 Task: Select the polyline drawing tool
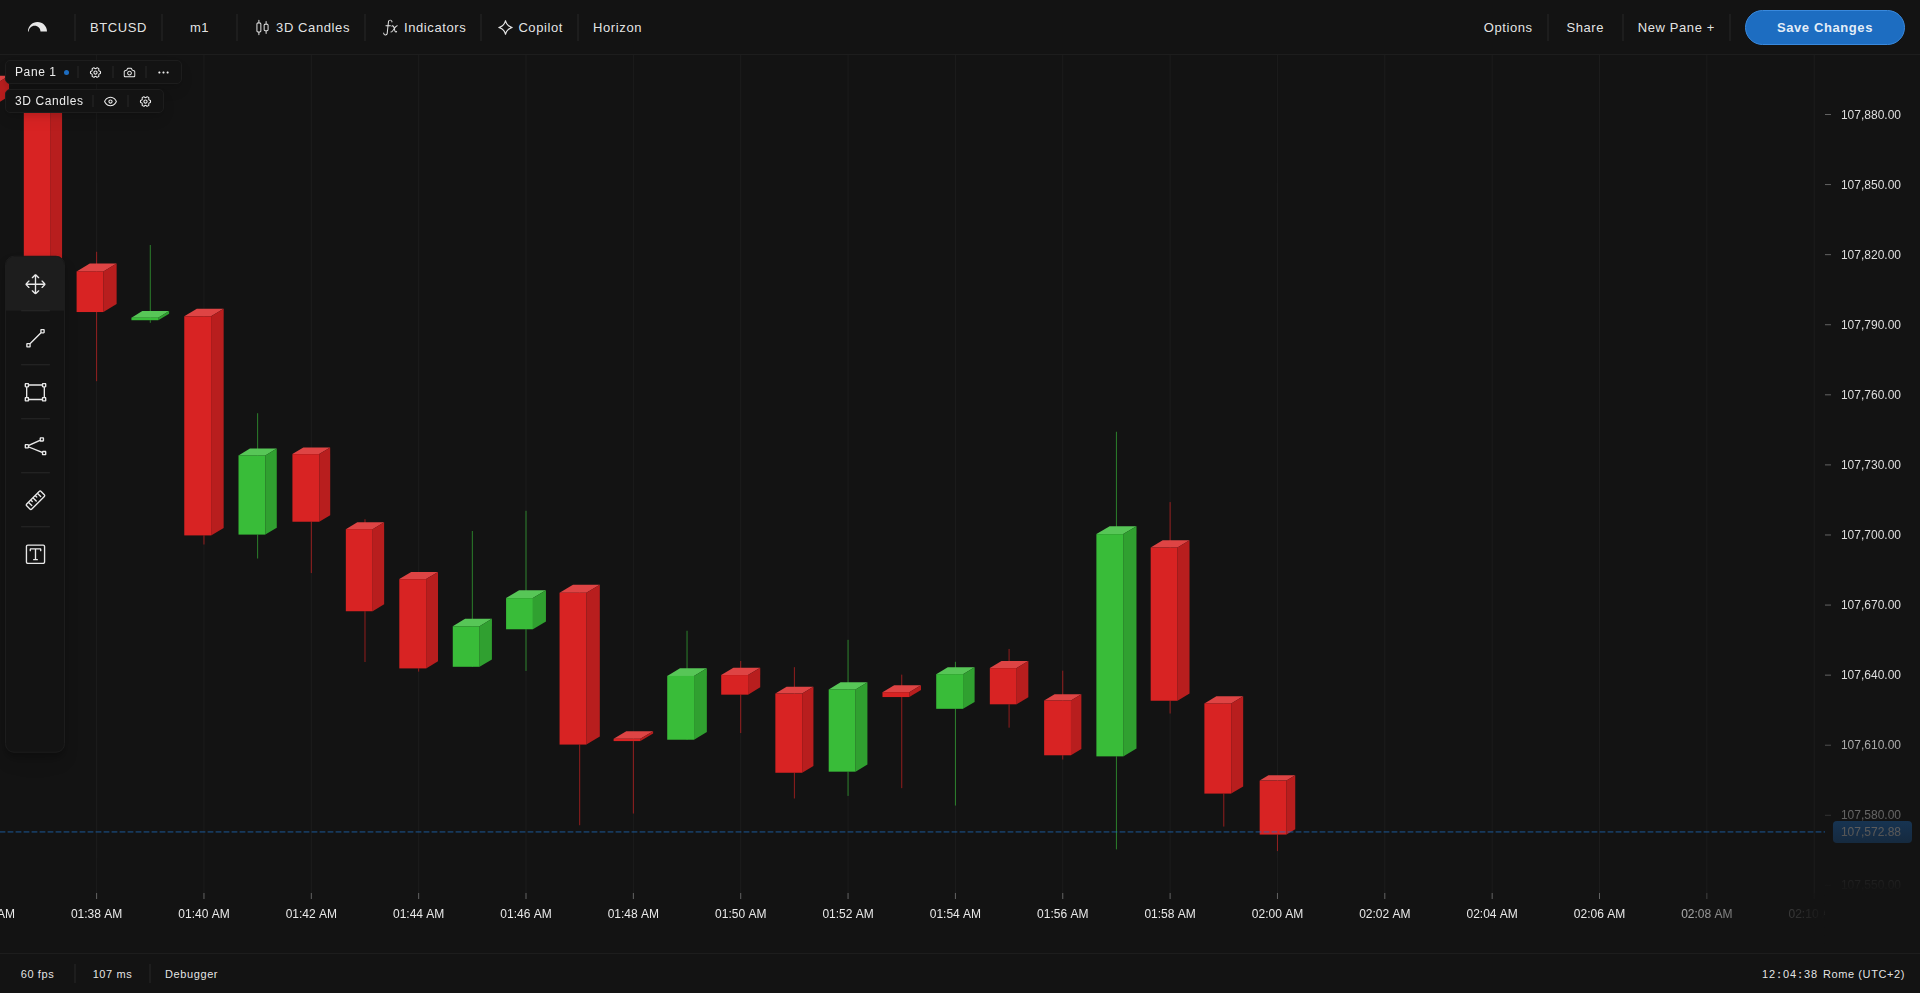point(35,446)
